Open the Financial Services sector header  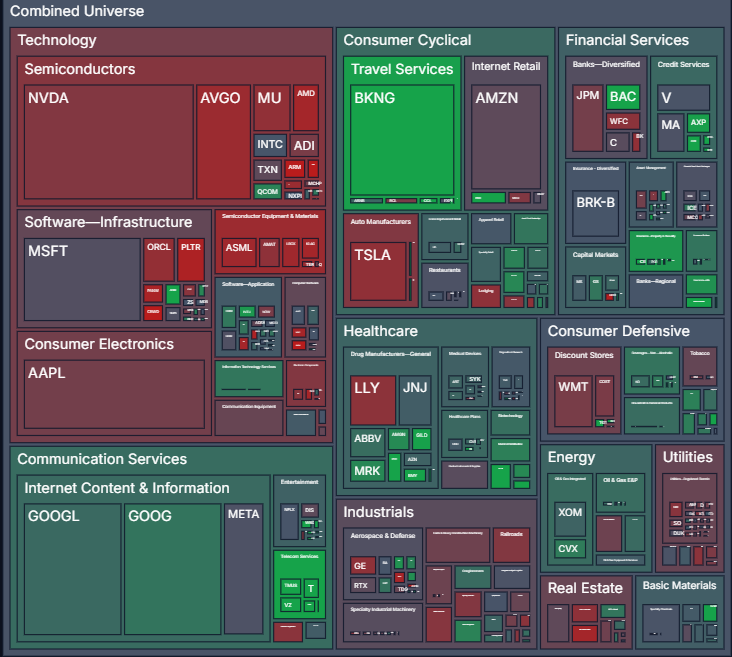tap(627, 40)
